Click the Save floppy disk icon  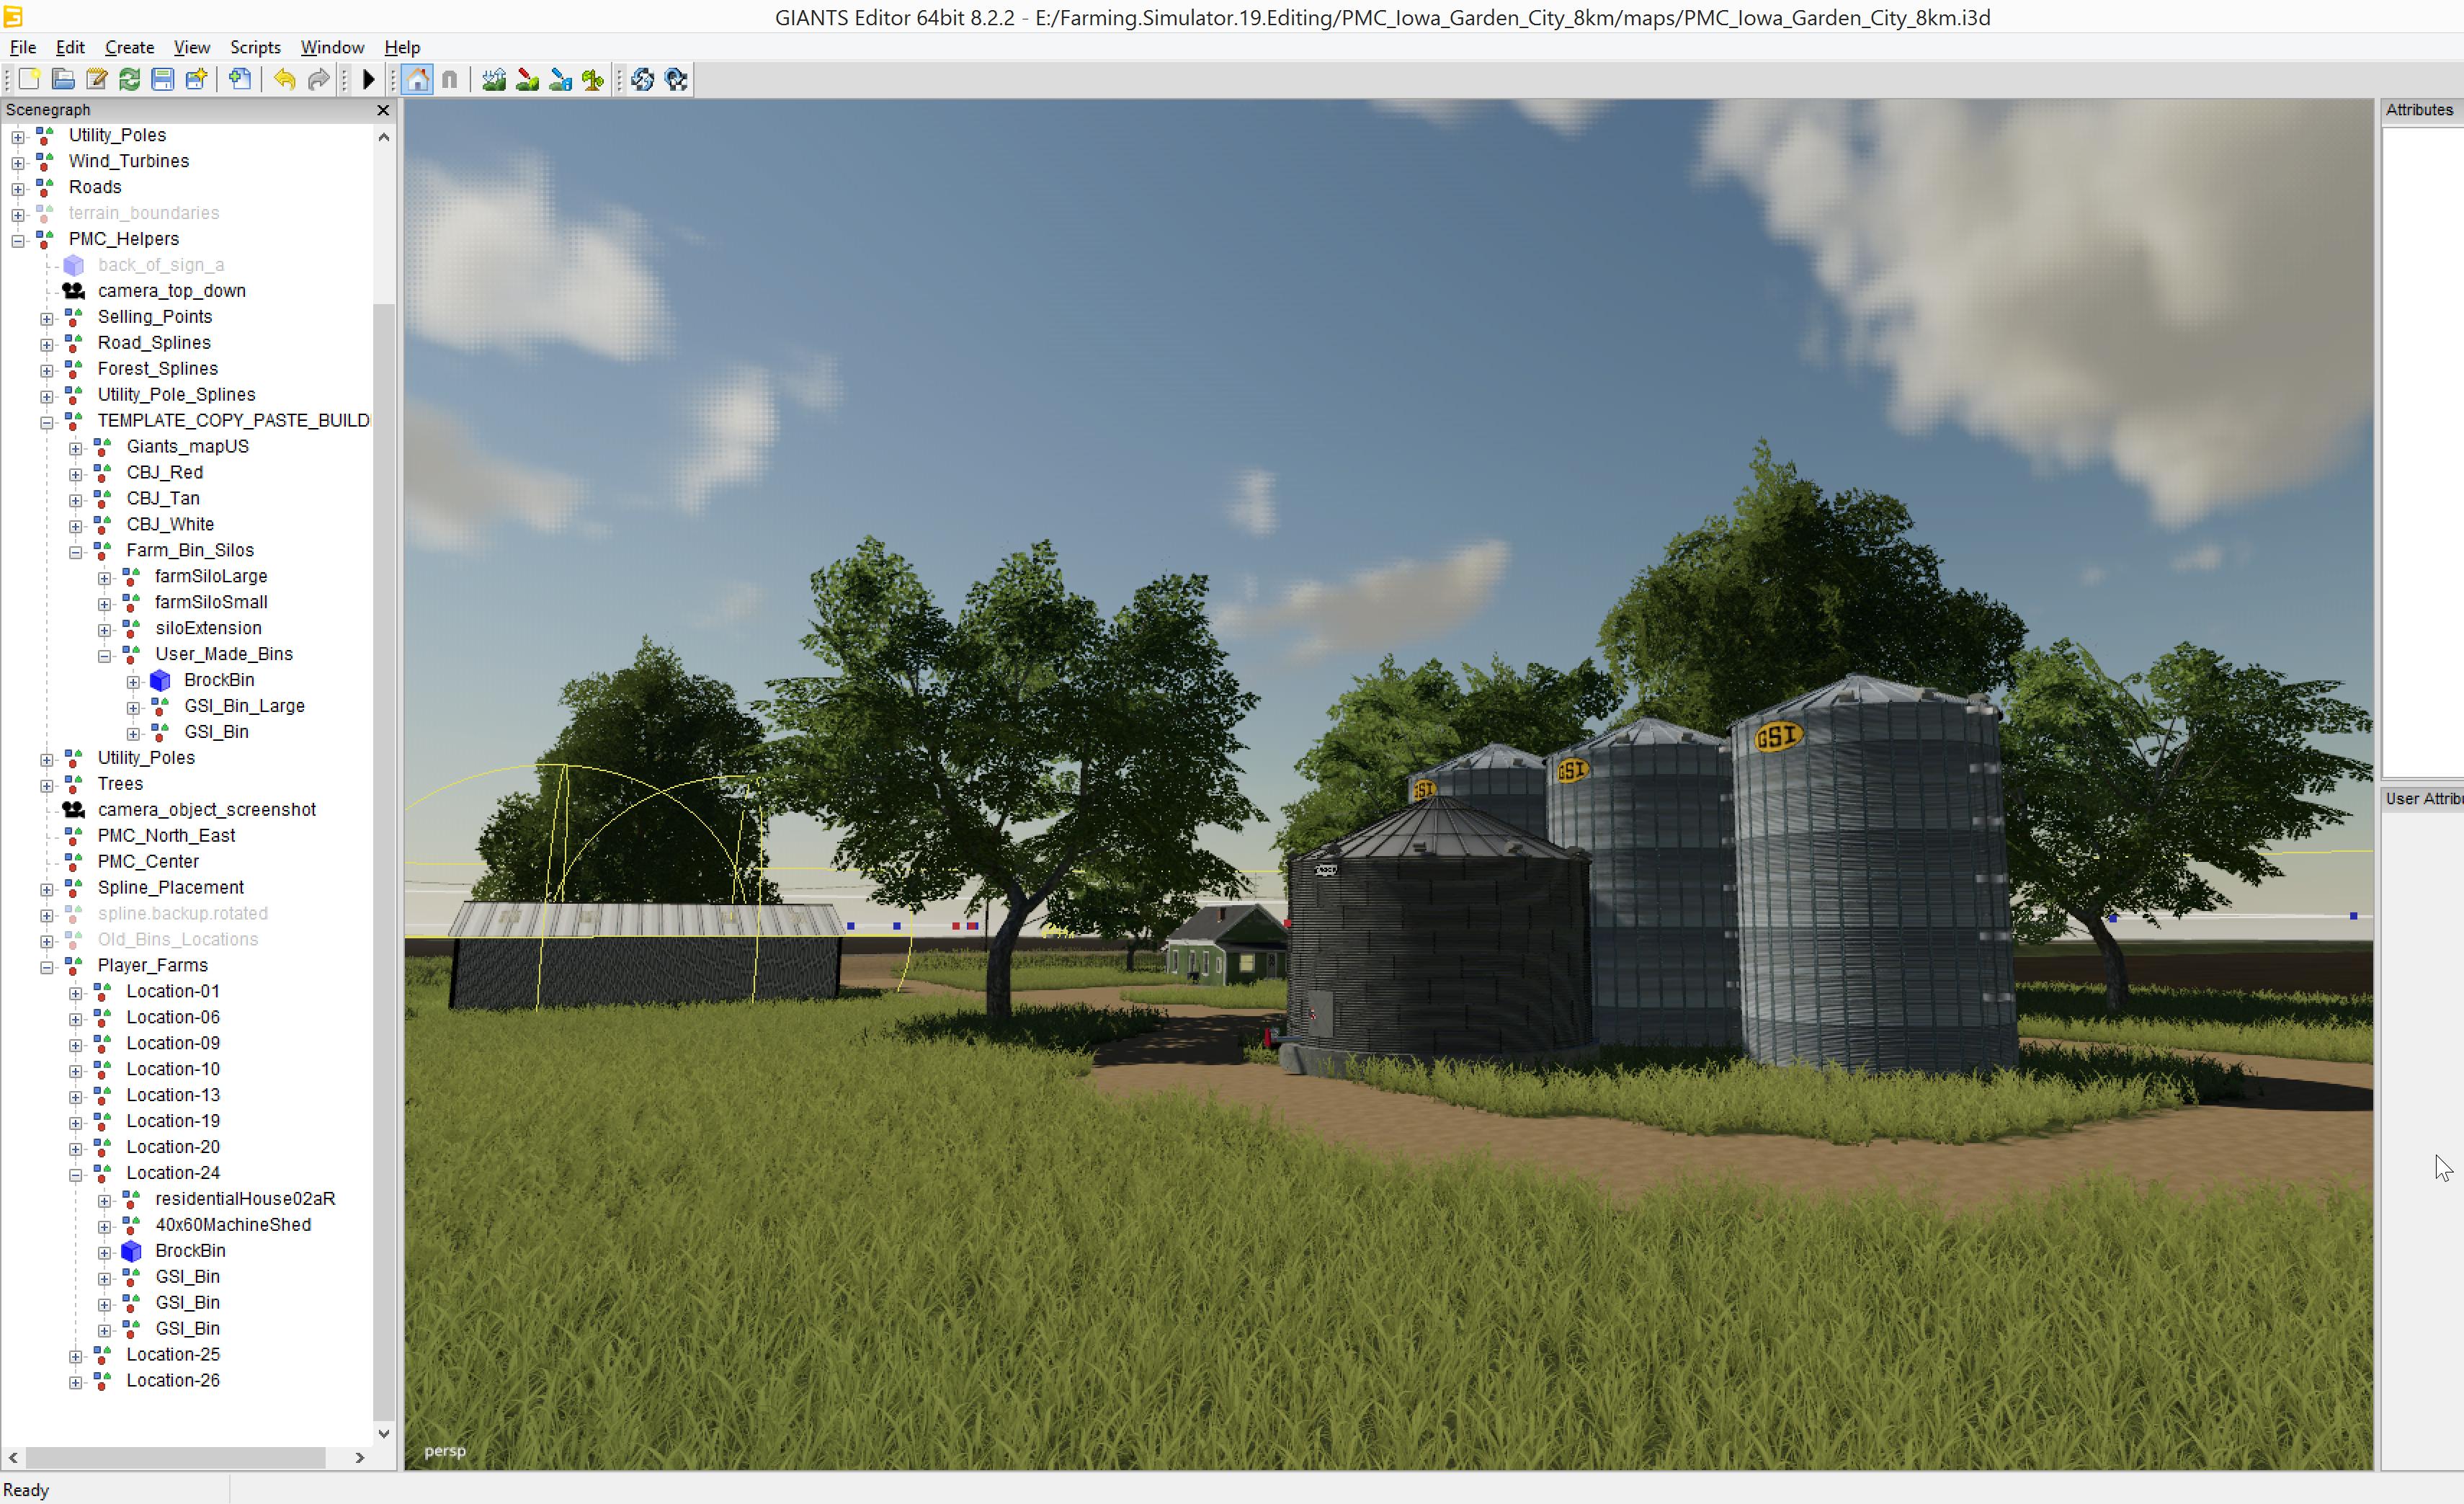(162, 79)
